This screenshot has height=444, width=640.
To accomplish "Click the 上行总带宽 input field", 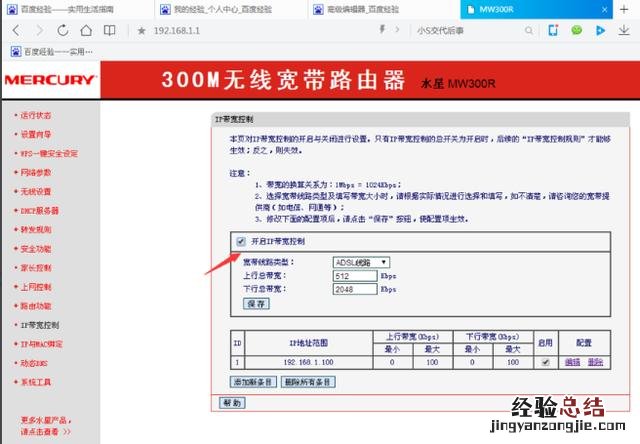I will (353, 276).
